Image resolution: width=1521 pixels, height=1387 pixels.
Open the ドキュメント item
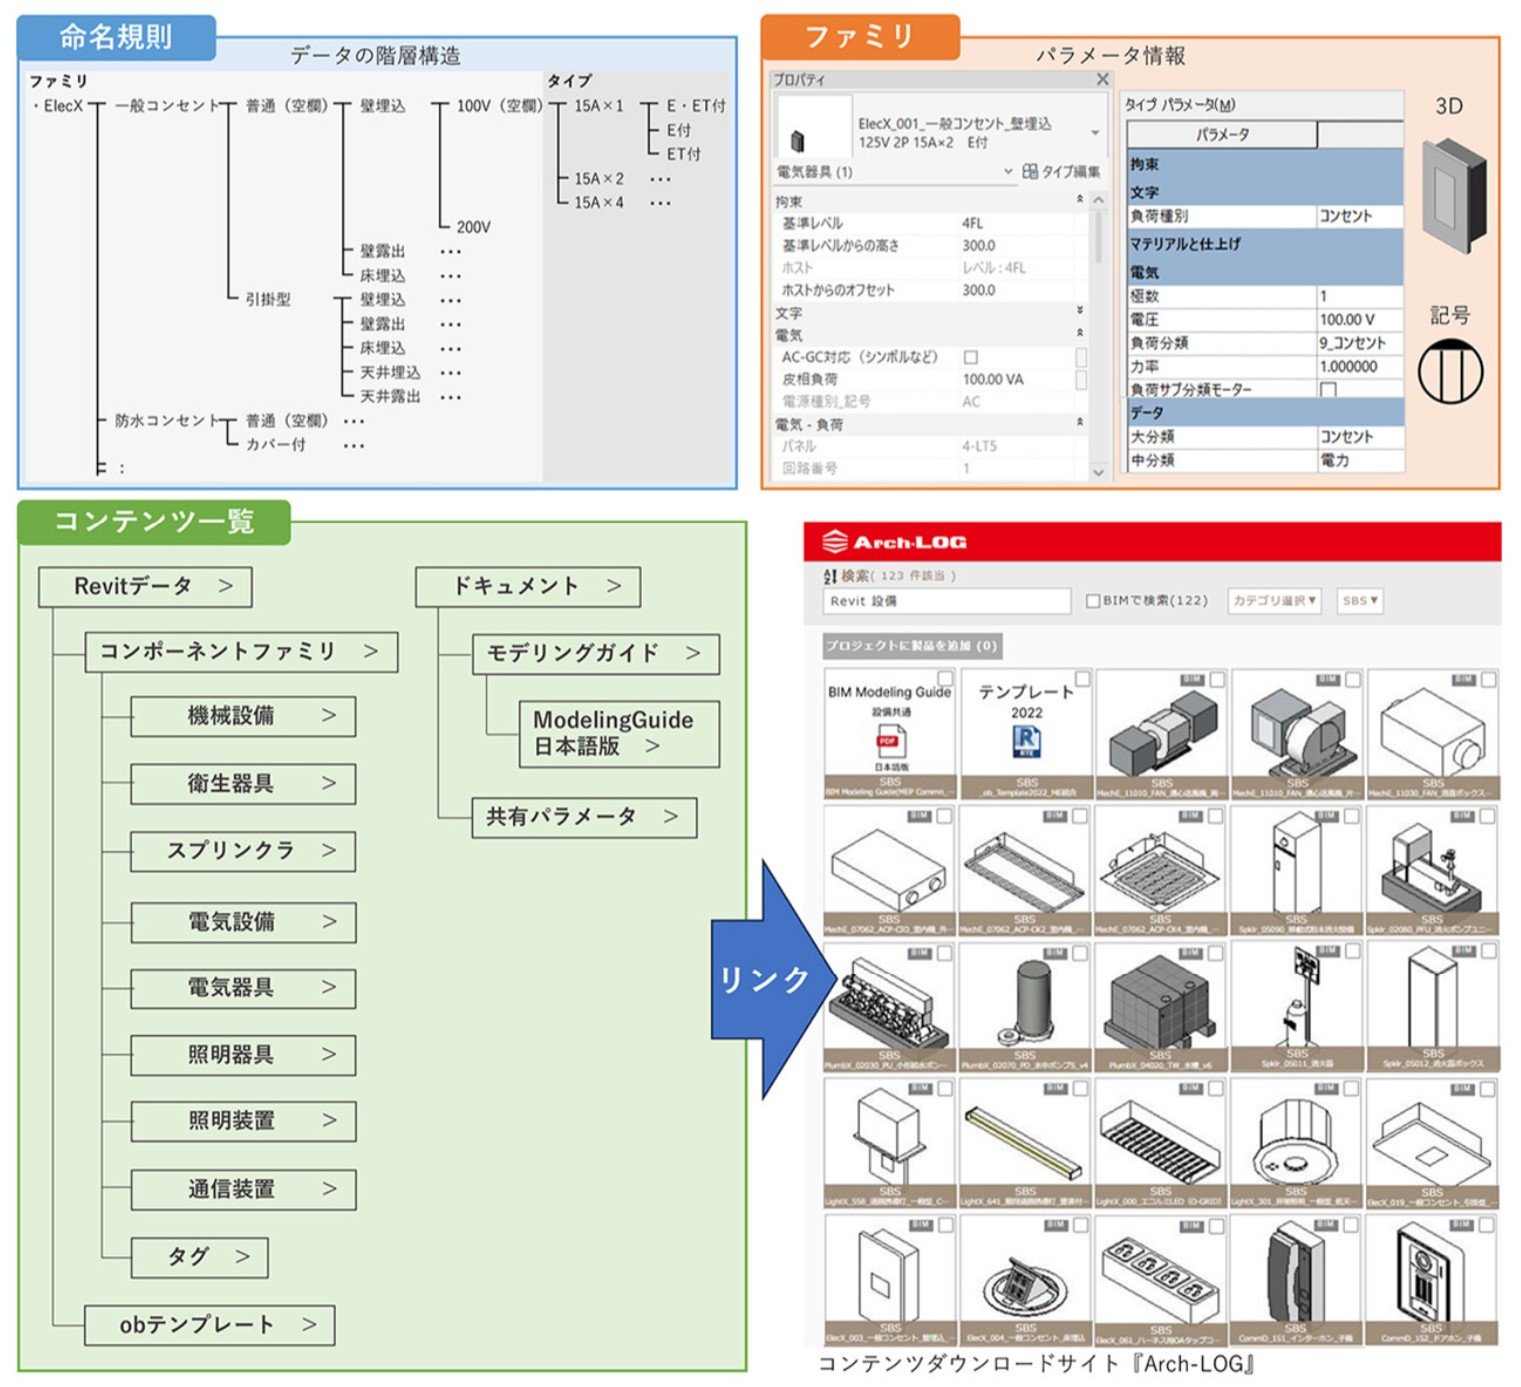click(528, 587)
